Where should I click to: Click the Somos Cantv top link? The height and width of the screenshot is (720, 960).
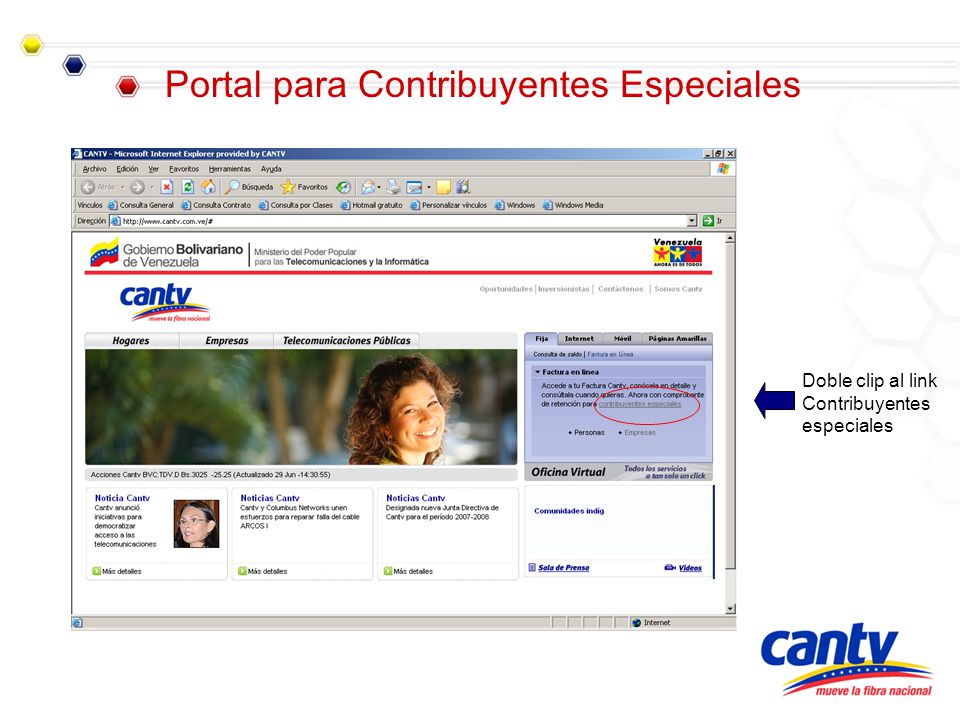click(x=678, y=289)
